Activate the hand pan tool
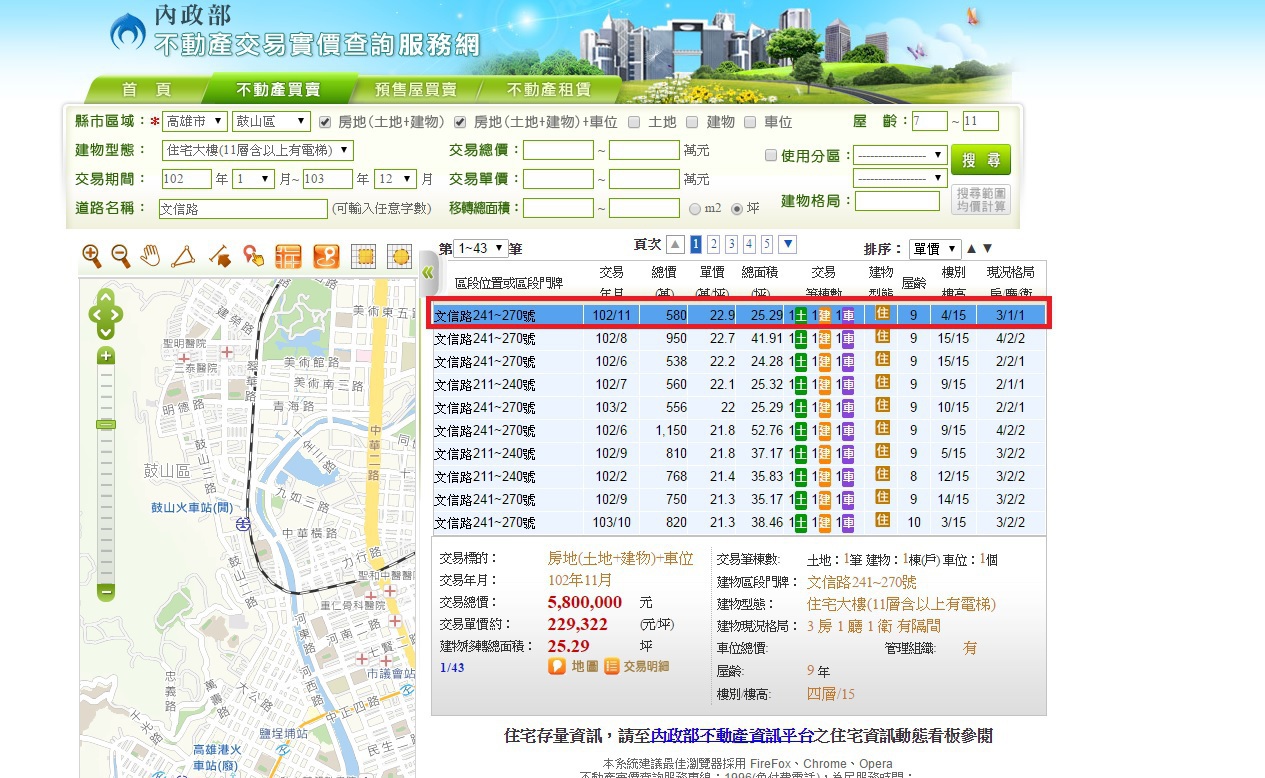This screenshot has width=1265, height=778. pos(150,256)
